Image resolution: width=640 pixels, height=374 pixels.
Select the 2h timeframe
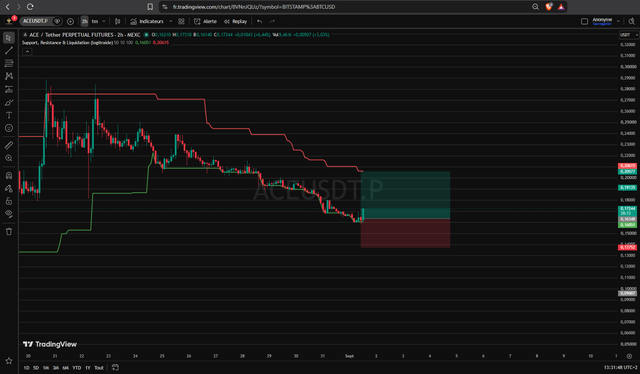pyautogui.click(x=84, y=21)
